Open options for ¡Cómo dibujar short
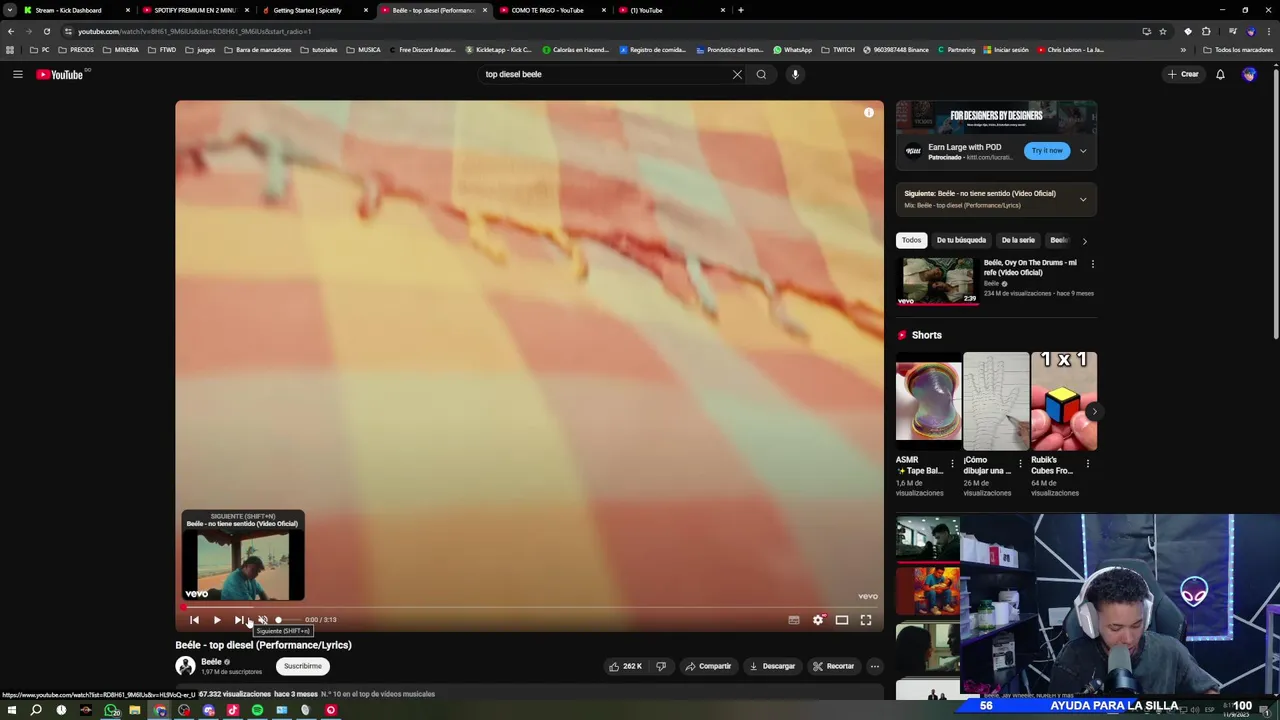 tap(1020, 463)
